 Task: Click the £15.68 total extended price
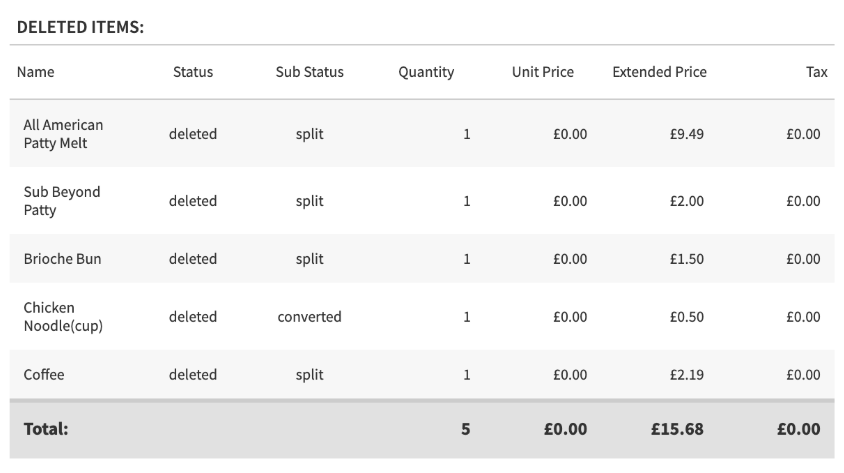677,429
